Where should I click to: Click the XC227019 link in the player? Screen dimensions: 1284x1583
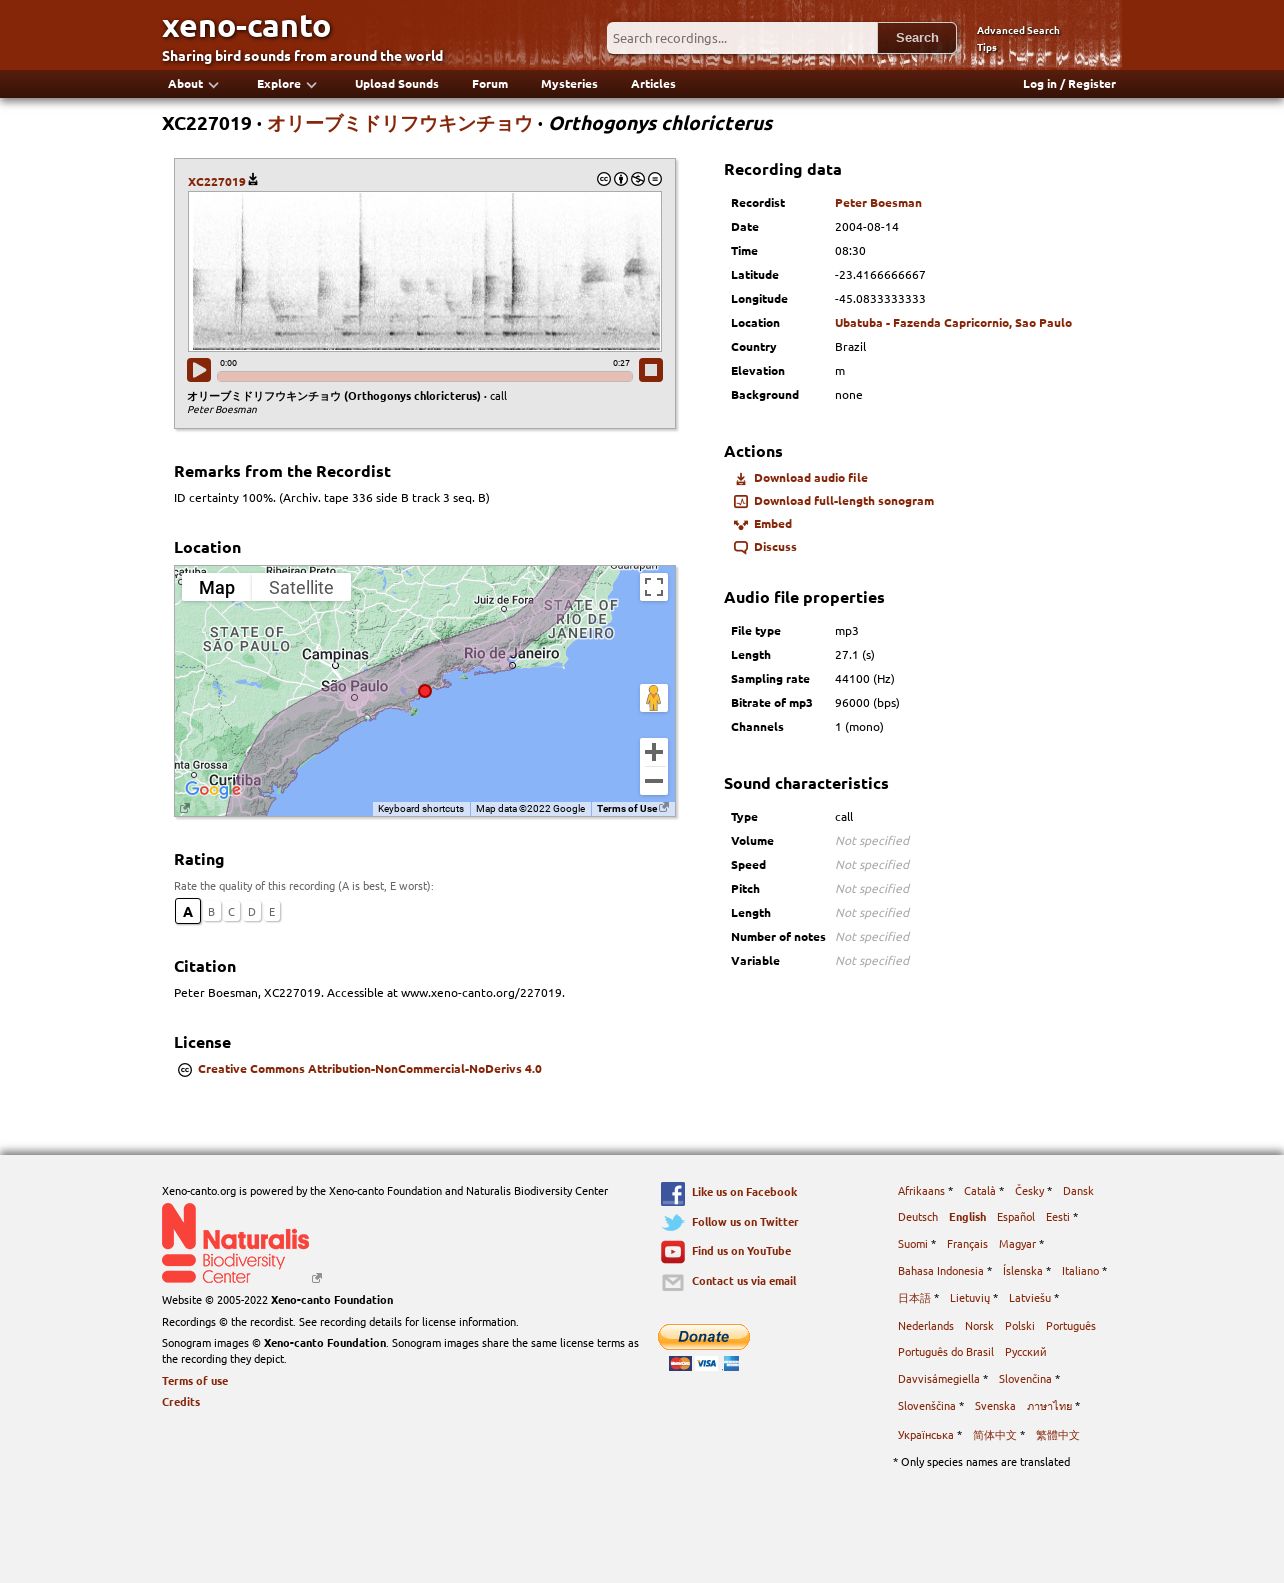[217, 182]
